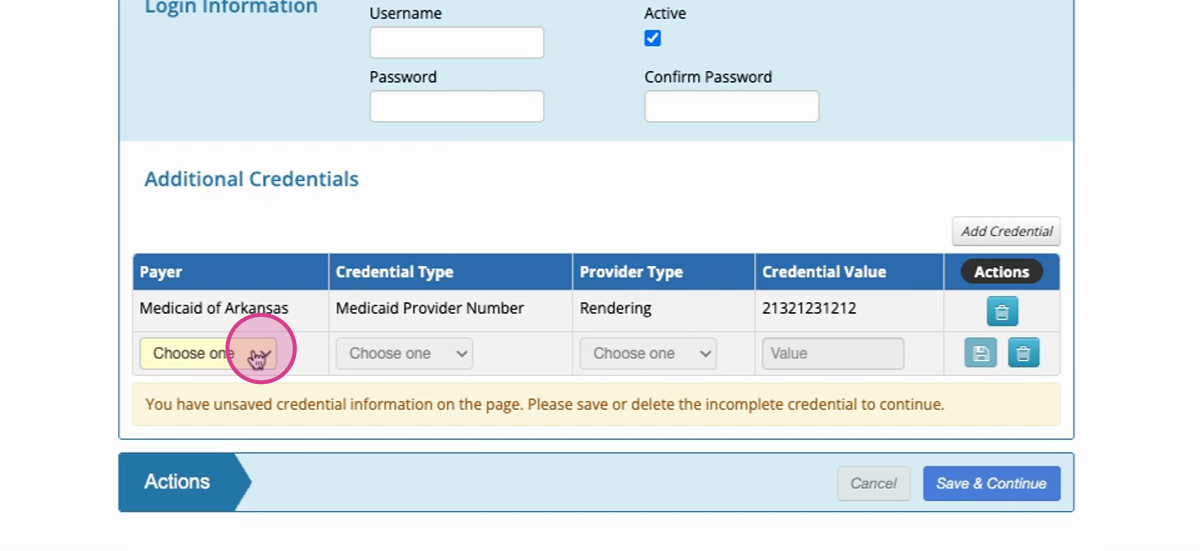Click the Credential Value column header
The image size is (1200, 551).
(x=850, y=272)
